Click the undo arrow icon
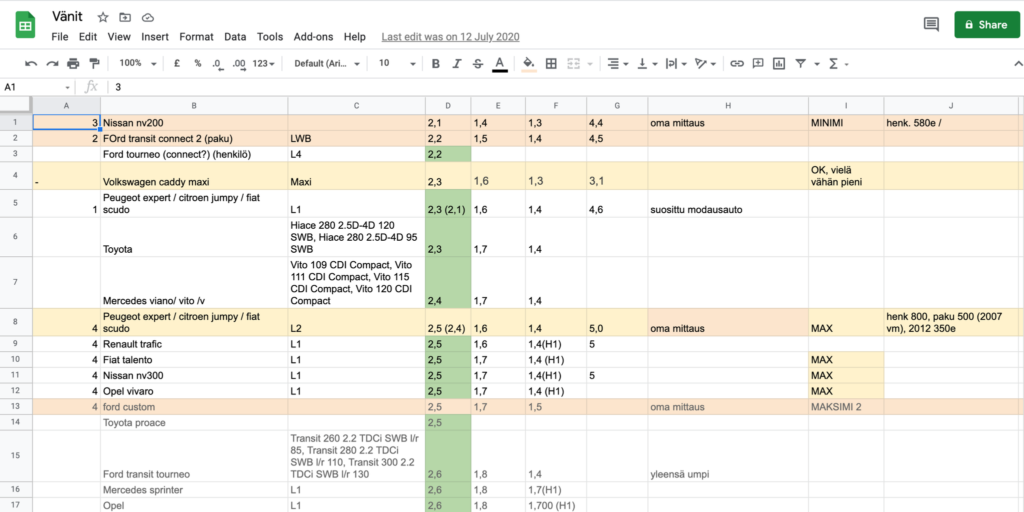 pyautogui.click(x=31, y=63)
